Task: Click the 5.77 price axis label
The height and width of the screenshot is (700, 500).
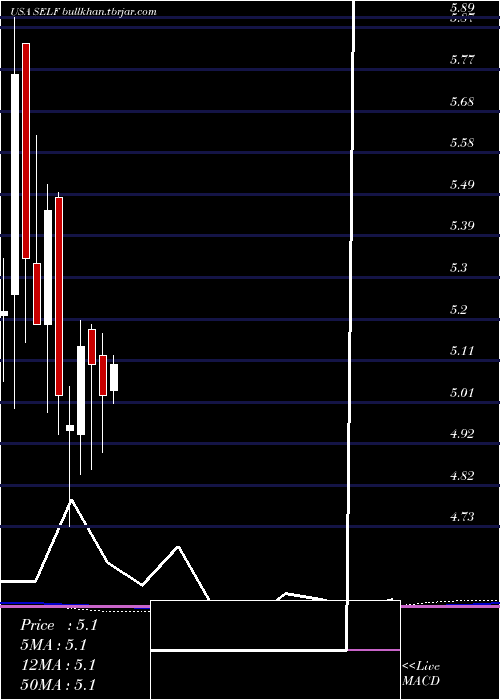Action: click(462, 59)
